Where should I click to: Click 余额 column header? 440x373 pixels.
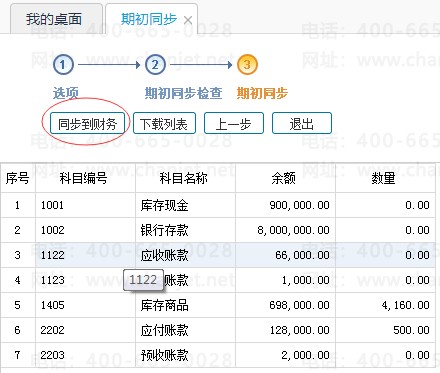[x=285, y=178]
